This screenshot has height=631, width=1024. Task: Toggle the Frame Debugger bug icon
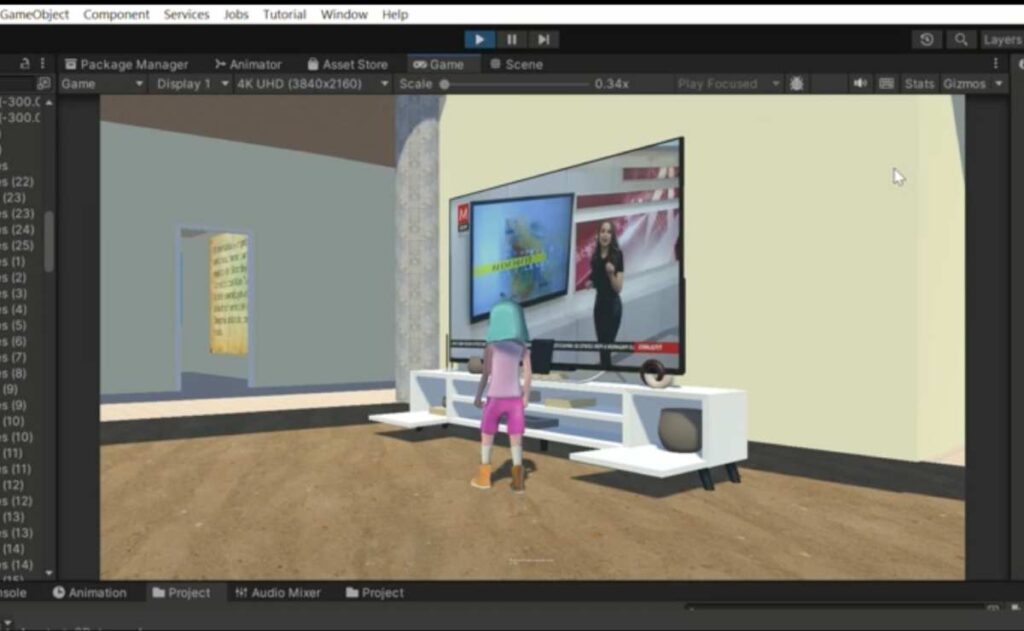click(x=796, y=84)
